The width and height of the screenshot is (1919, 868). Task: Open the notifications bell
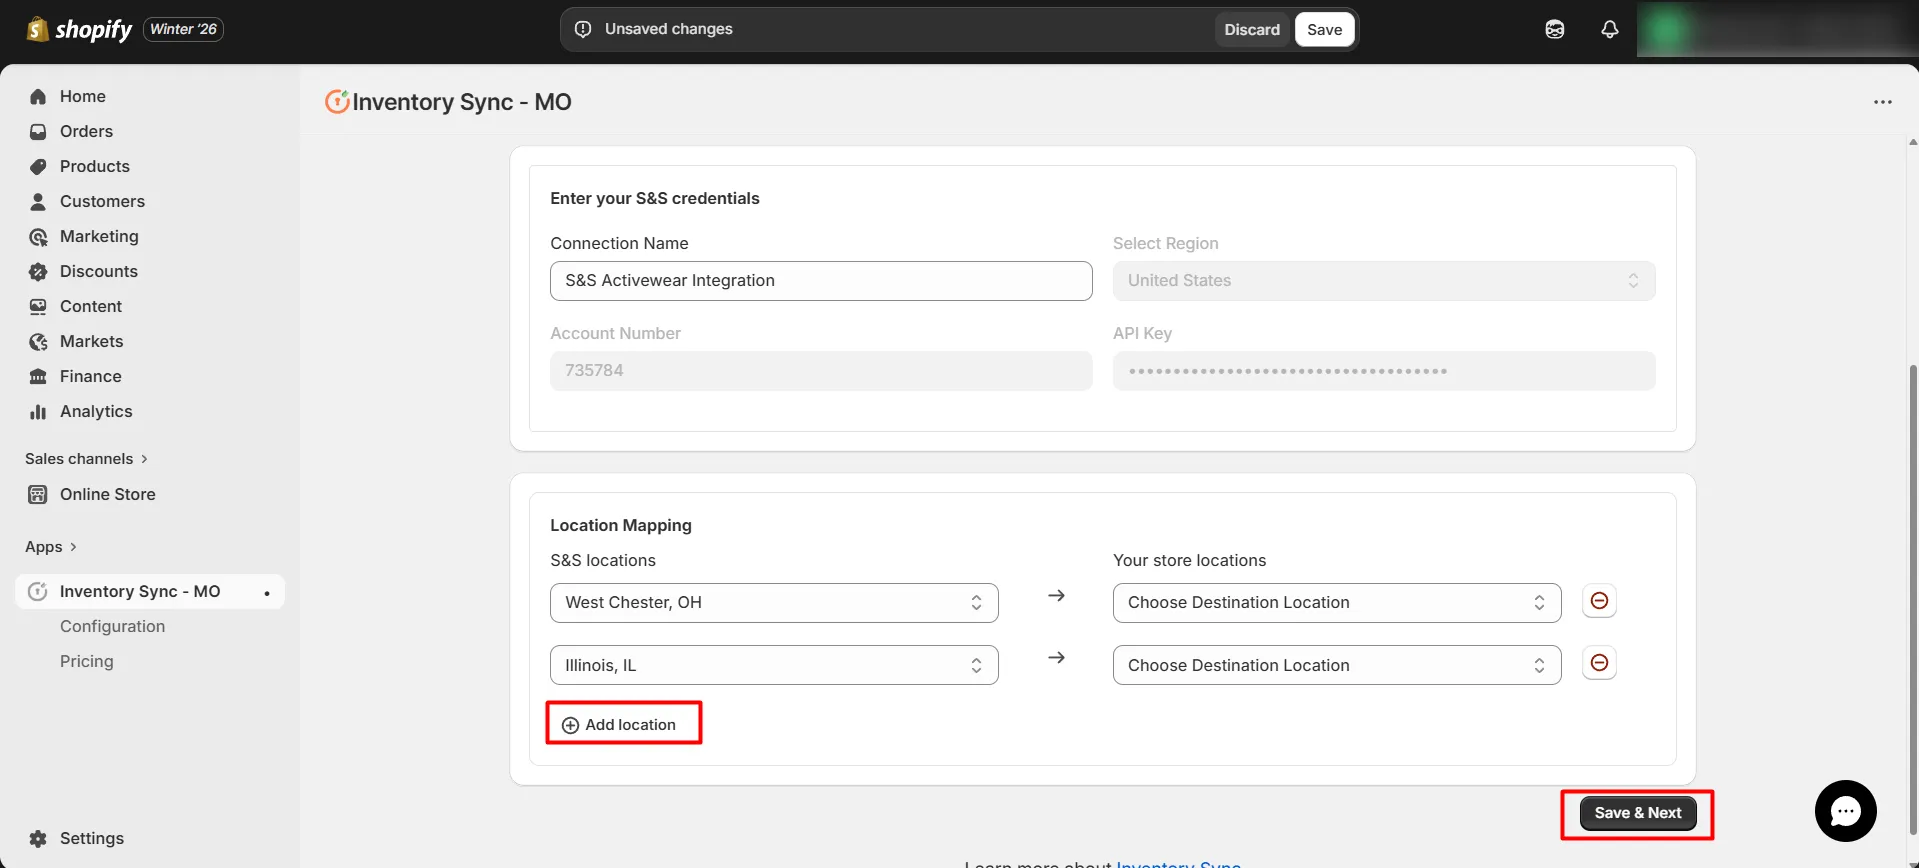click(1609, 29)
